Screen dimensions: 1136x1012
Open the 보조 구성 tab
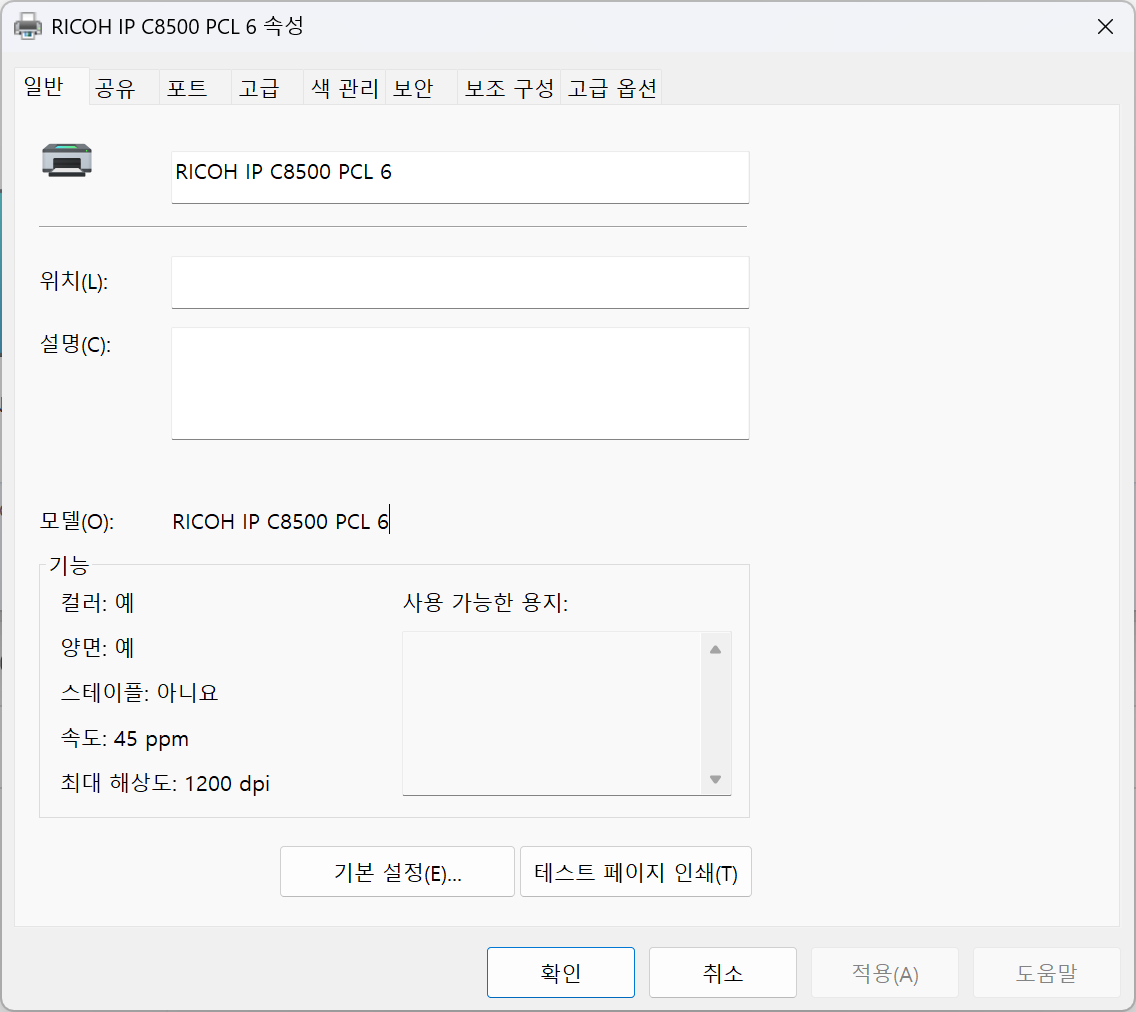tap(509, 88)
